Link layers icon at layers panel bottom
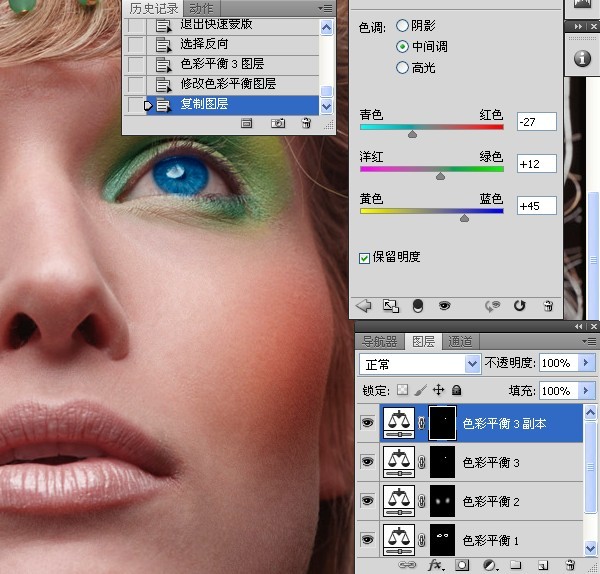The width and height of the screenshot is (600, 574). (x=407, y=565)
